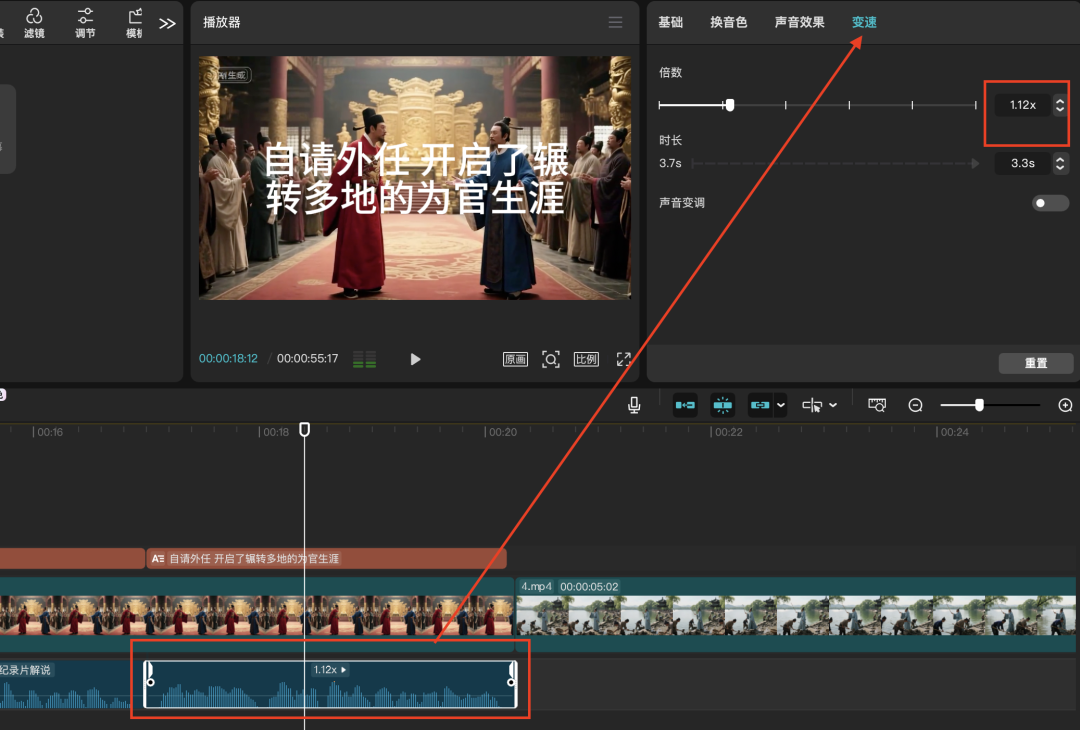
Task: Click the 原画 quality button in player
Action: click(x=515, y=359)
